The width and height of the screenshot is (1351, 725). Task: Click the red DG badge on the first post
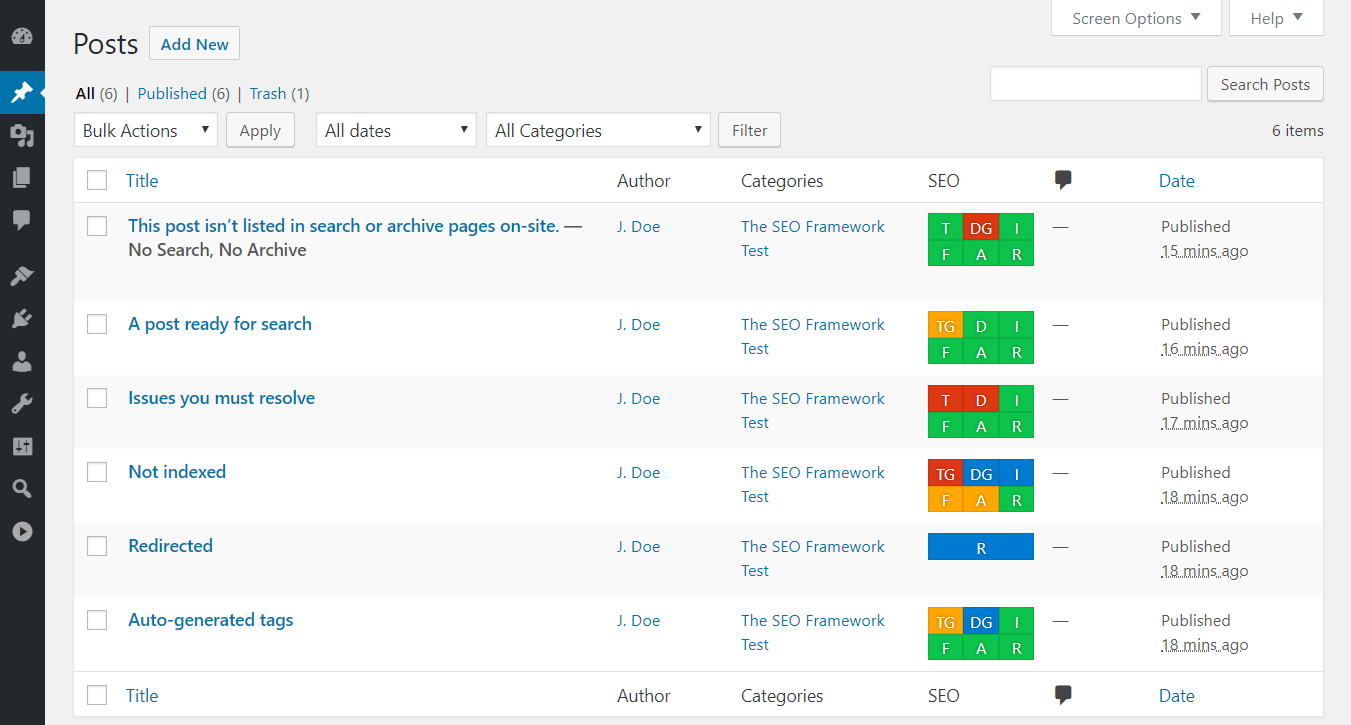pos(981,227)
